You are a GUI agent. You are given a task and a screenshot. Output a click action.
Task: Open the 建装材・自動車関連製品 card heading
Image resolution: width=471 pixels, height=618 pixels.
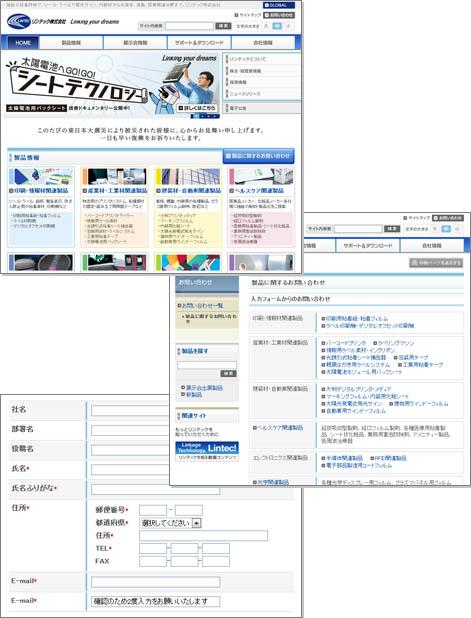(x=188, y=191)
